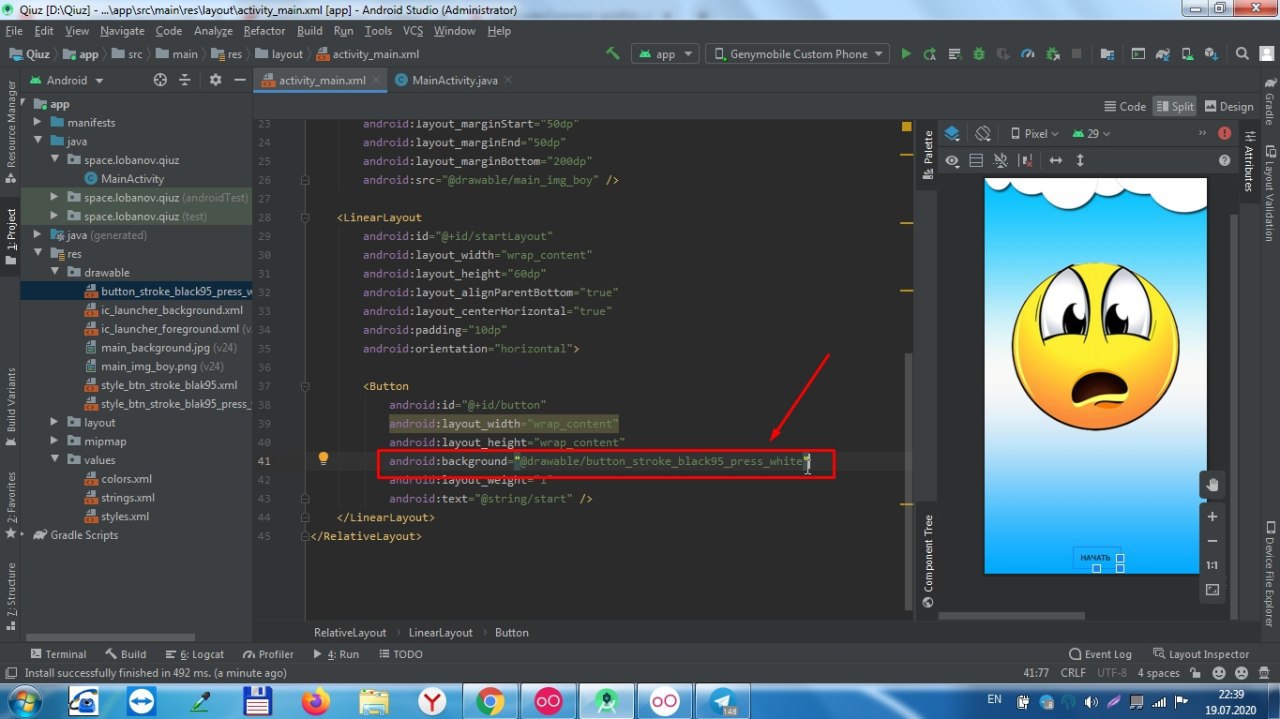Click Attach Debugger to Android Process icon

point(1051,54)
